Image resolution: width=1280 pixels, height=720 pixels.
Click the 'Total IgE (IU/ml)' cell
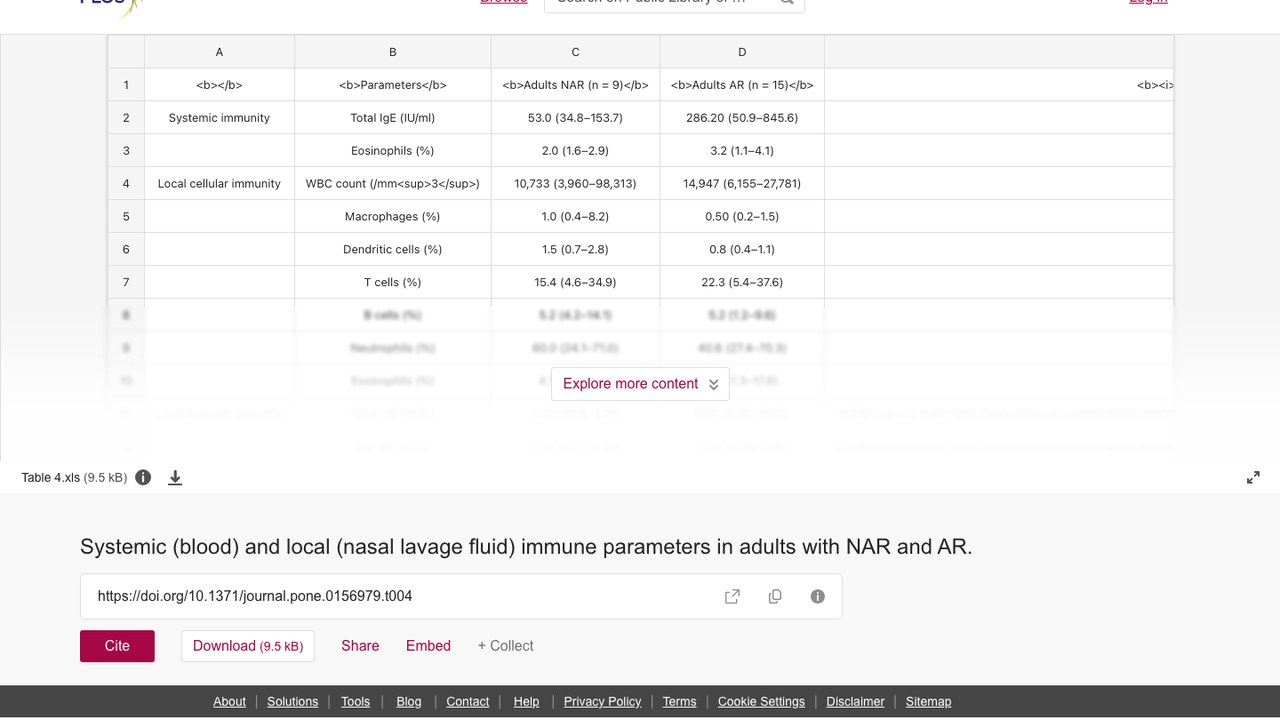pos(393,118)
